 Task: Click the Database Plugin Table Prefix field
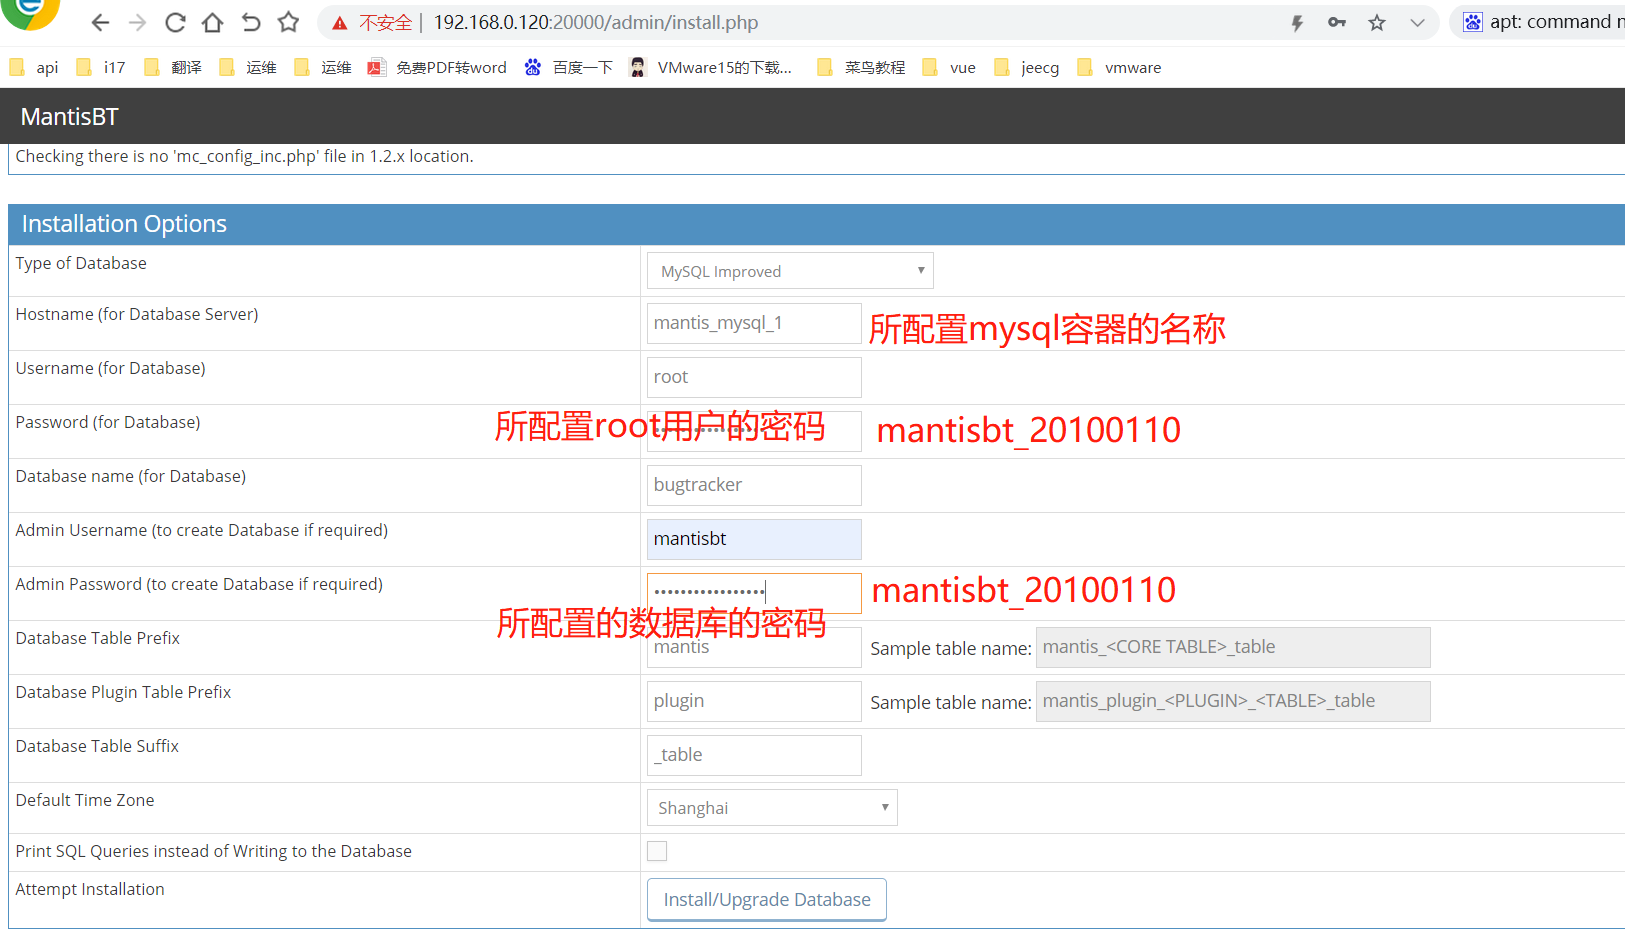[754, 701]
